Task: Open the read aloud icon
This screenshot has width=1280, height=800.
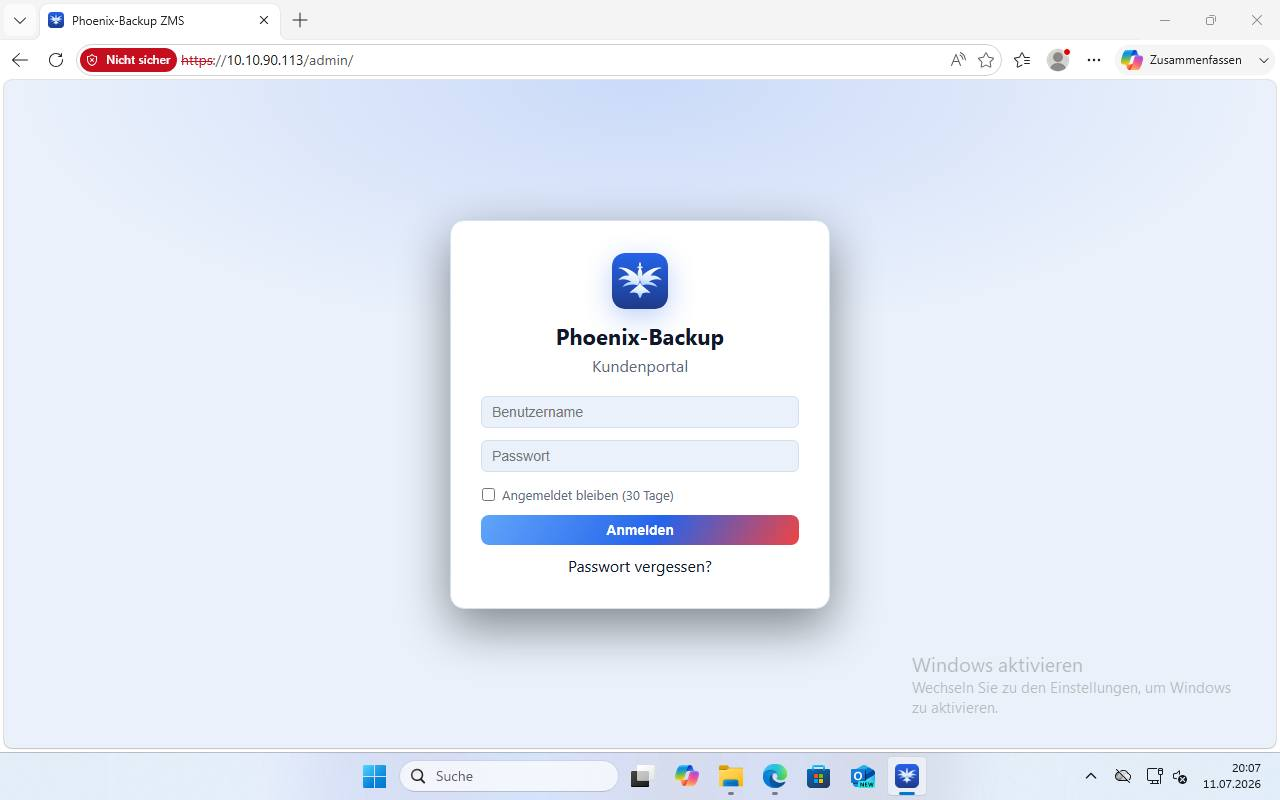Action: coord(958,60)
